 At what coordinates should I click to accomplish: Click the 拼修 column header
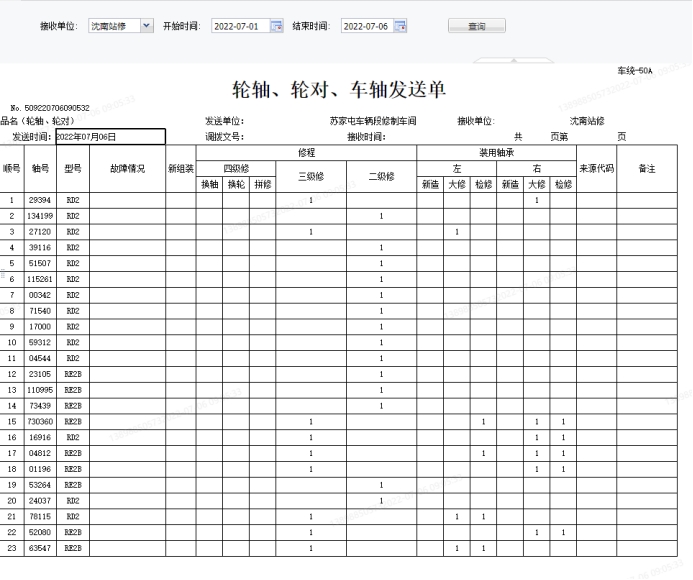(263, 184)
